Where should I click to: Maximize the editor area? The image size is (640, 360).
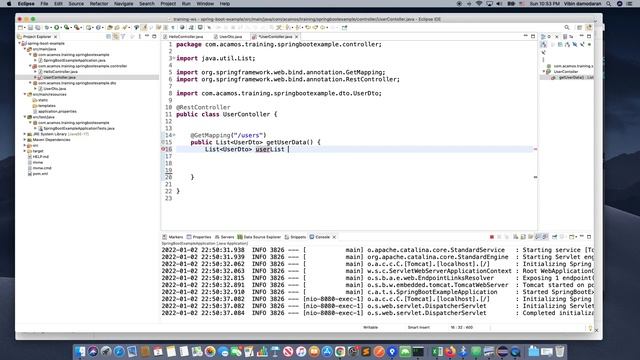pos(533,36)
